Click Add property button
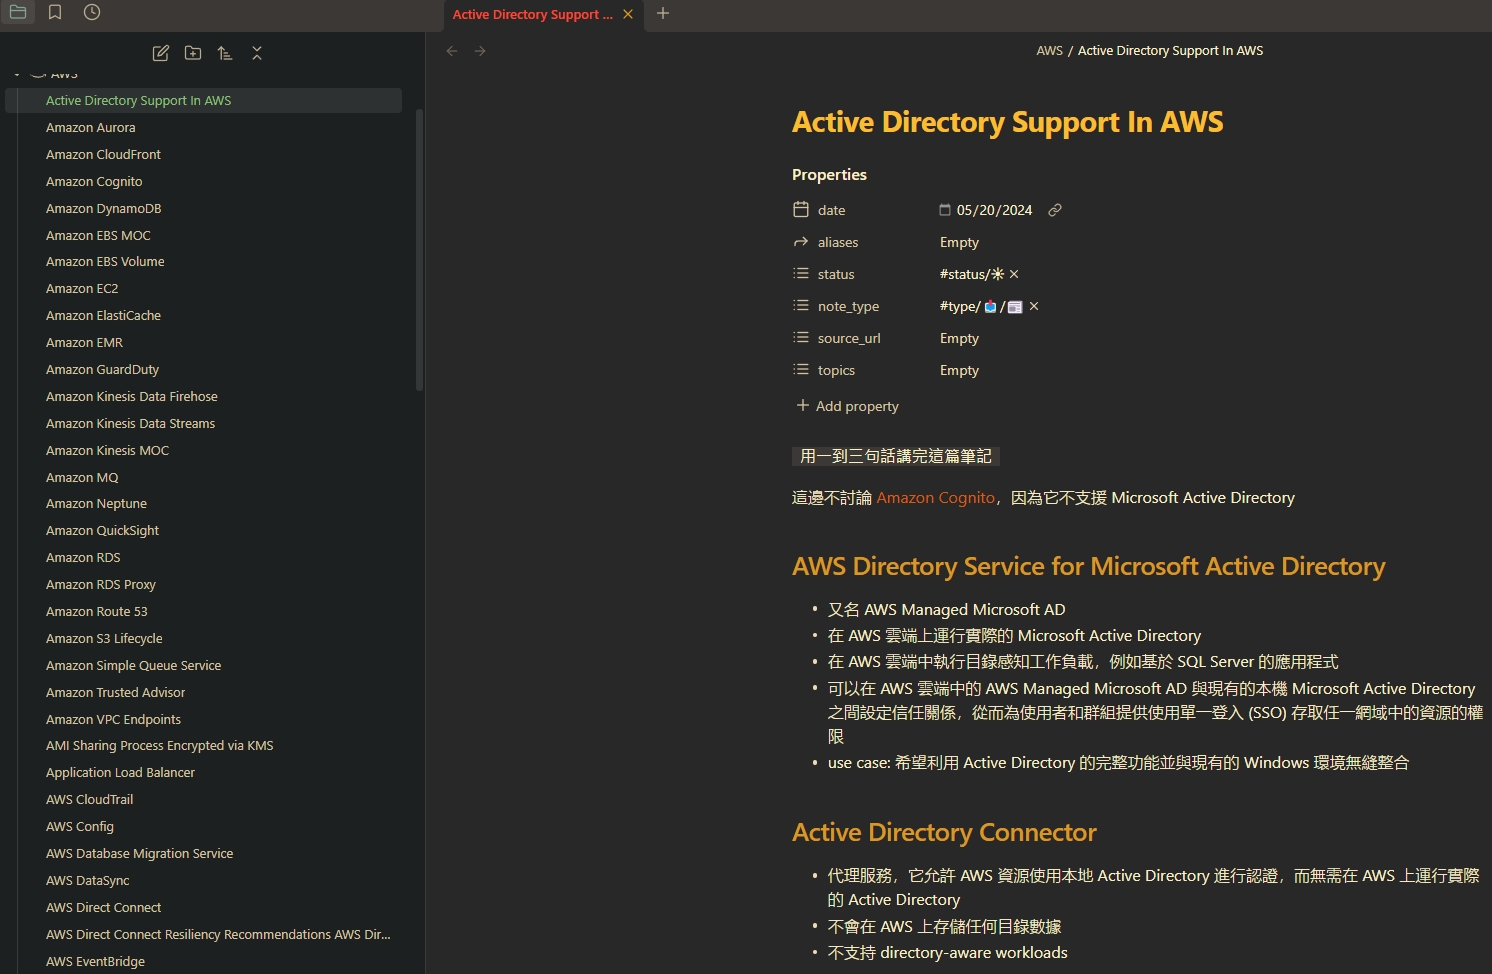Viewport: 1492px width, 974px height. pos(847,406)
